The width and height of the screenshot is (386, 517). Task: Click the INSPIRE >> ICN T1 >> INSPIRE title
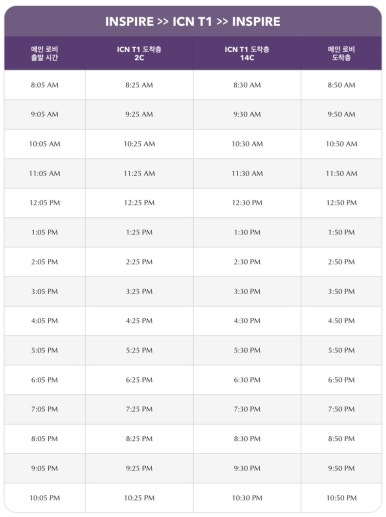click(193, 22)
